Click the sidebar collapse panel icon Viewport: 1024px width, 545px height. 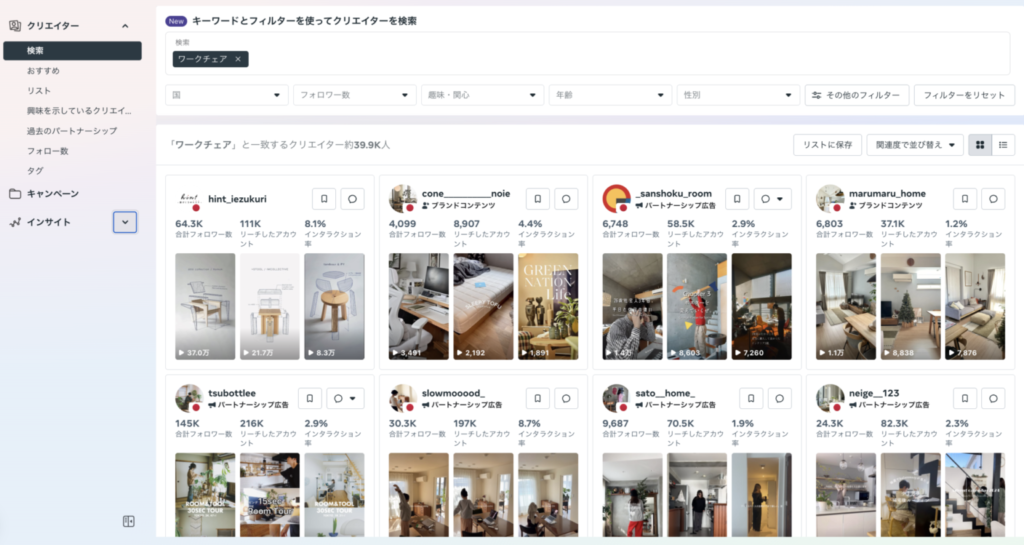click(128, 521)
